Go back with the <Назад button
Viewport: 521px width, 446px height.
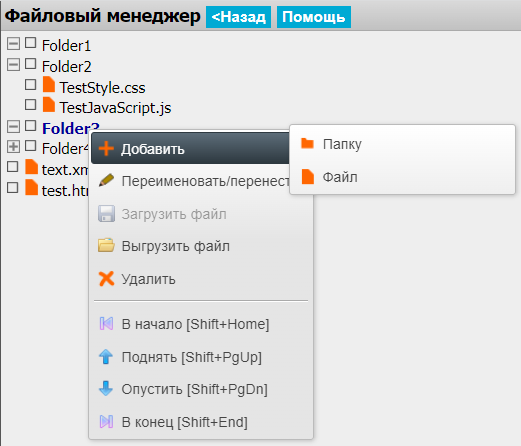(238, 17)
